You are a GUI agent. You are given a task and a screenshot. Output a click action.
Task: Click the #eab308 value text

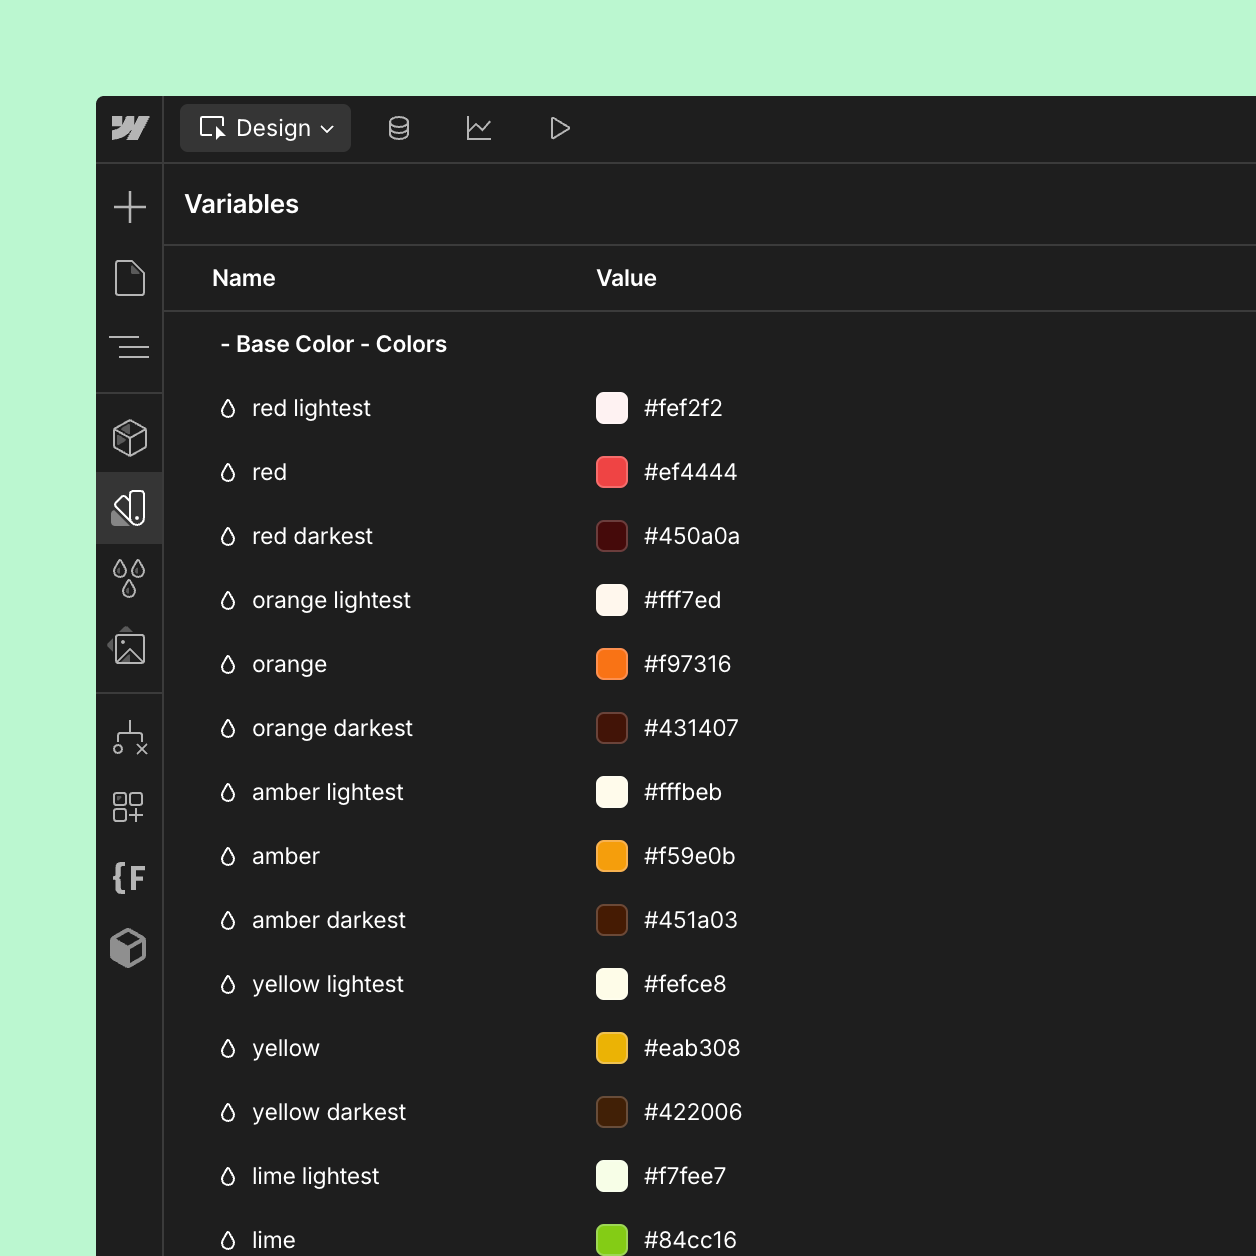click(x=692, y=1048)
